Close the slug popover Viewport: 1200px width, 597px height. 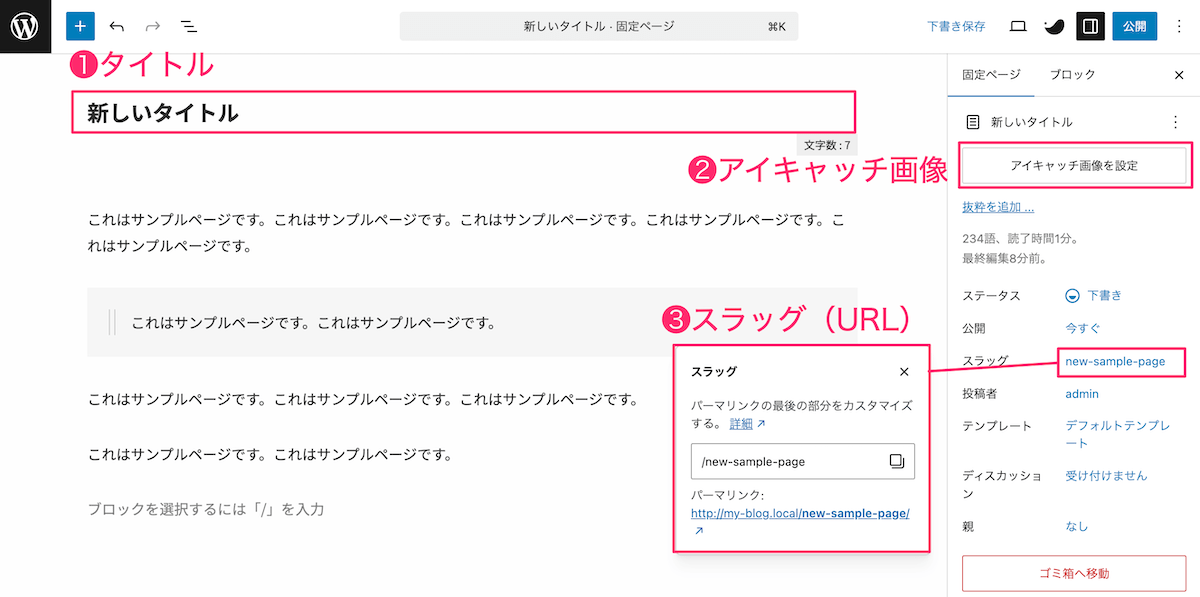[x=904, y=371]
